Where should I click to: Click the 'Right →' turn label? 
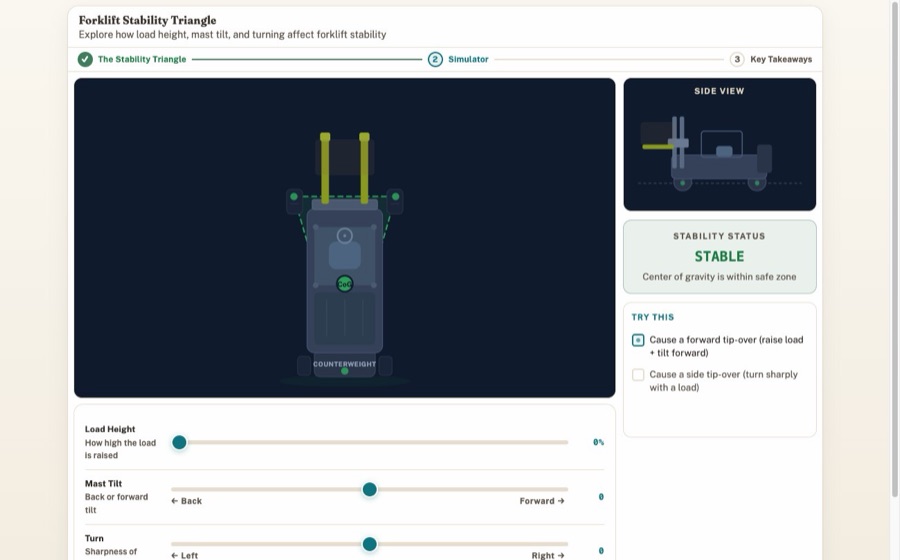548,555
